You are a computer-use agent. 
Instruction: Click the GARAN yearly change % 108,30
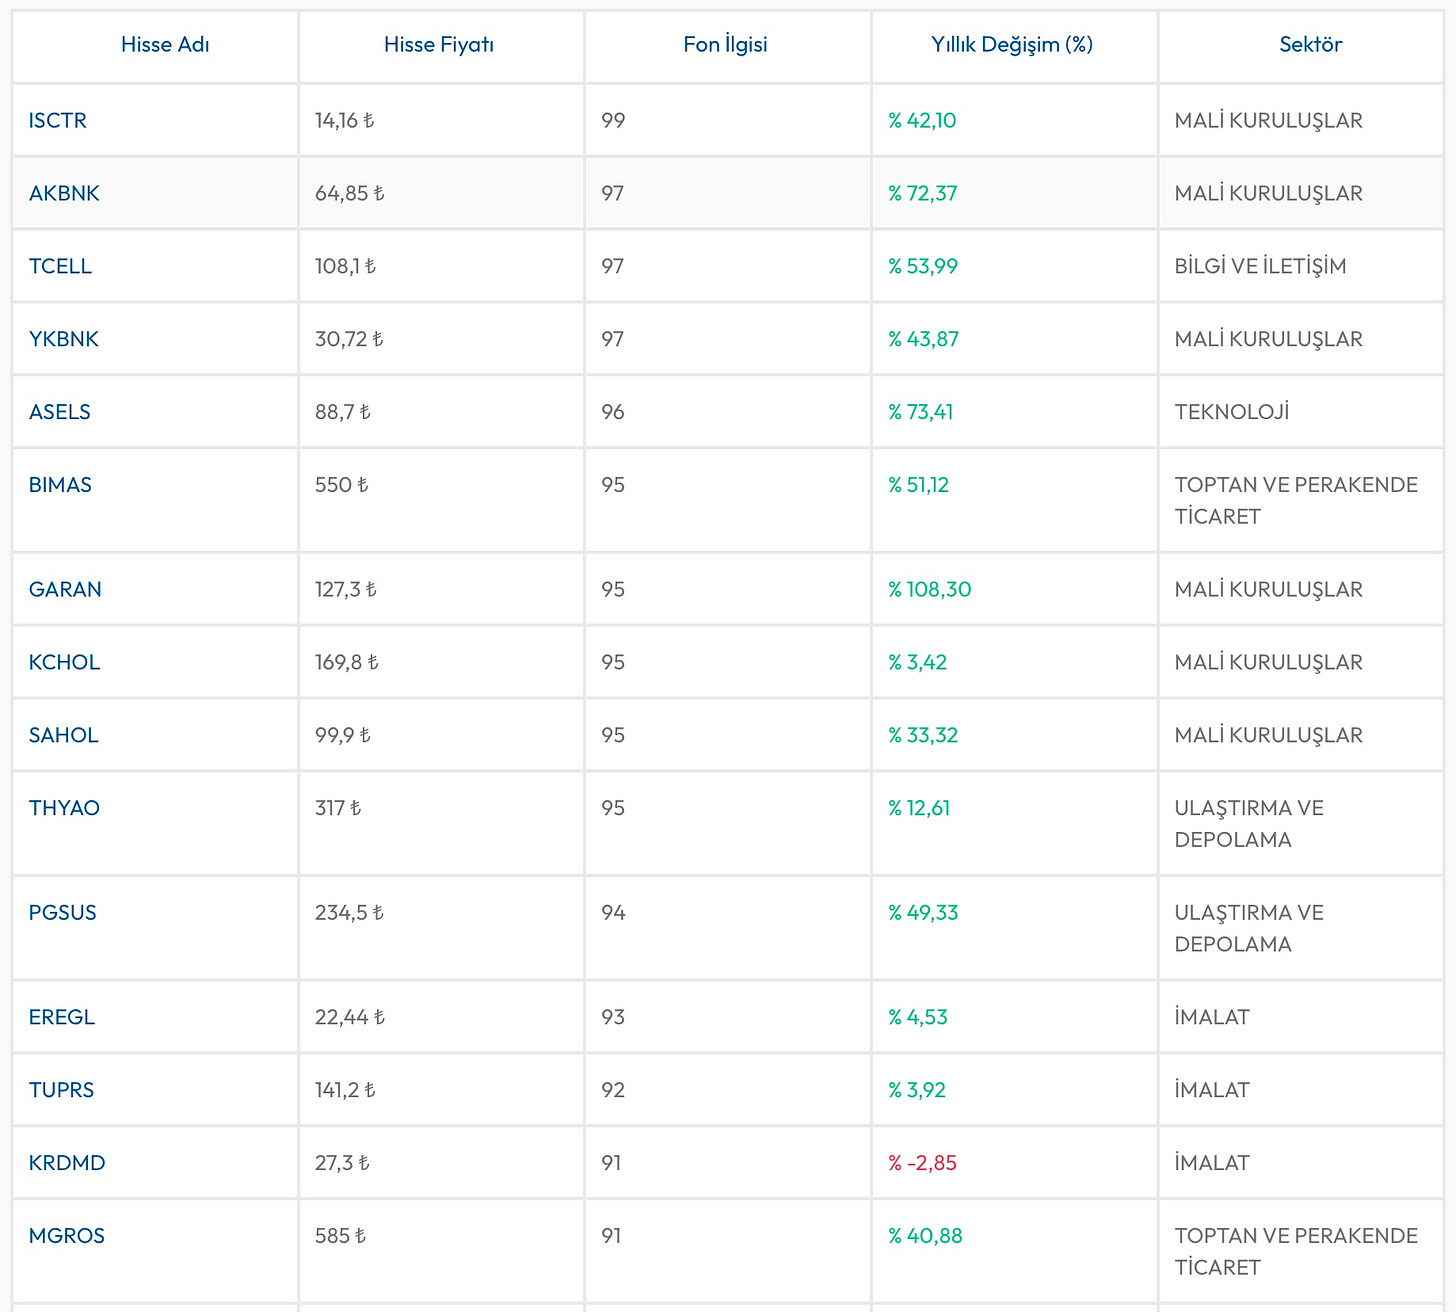pos(930,589)
